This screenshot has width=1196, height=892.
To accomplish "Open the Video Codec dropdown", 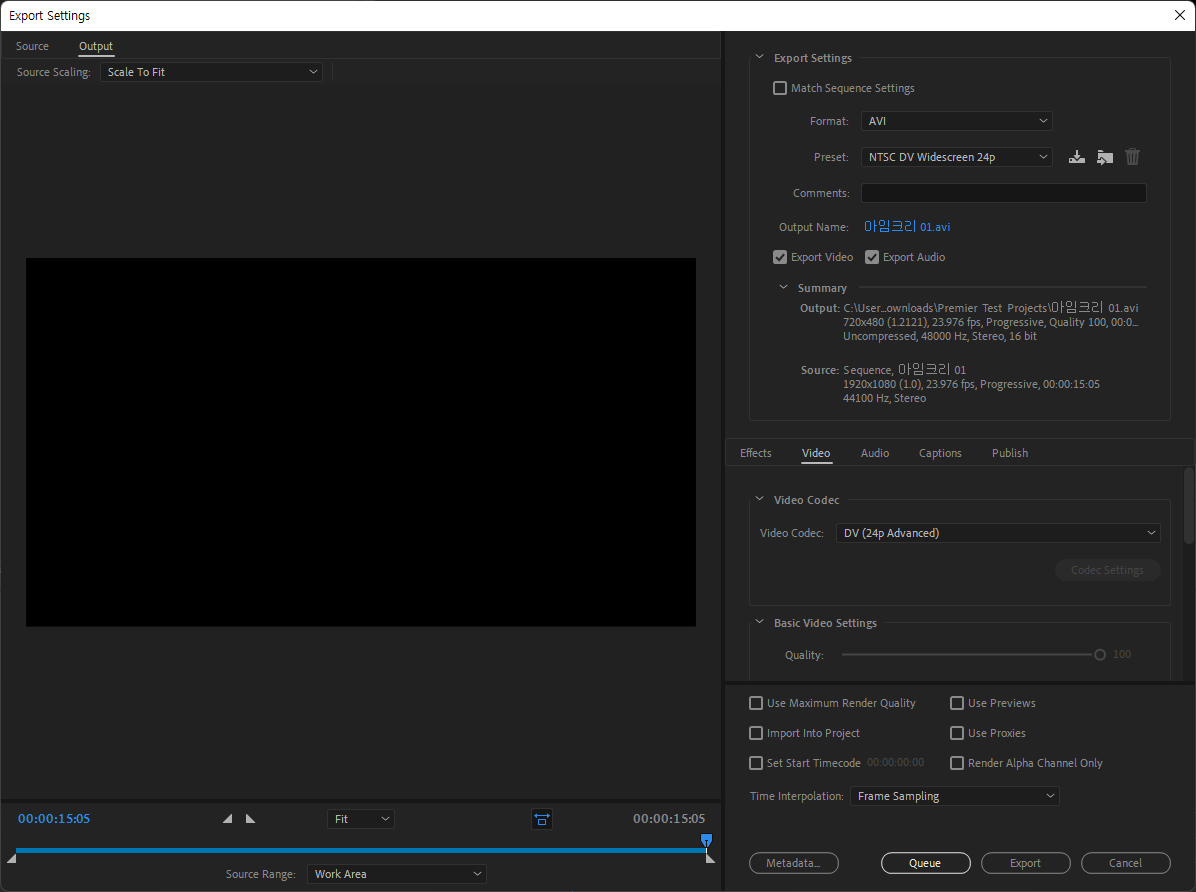I will click(x=998, y=533).
